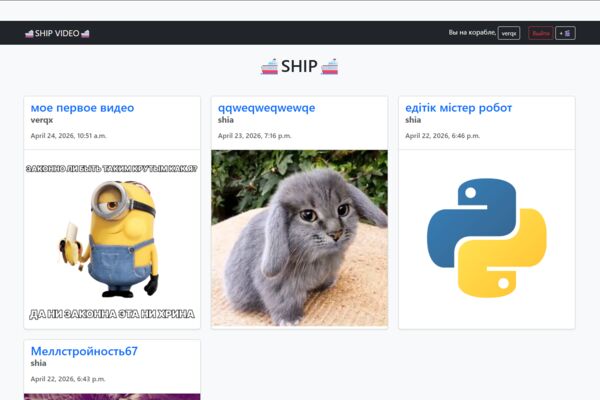Click the verqx profile button
This screenshot has width=600, height=400.
pyautogui.click(x=509, y=33)
